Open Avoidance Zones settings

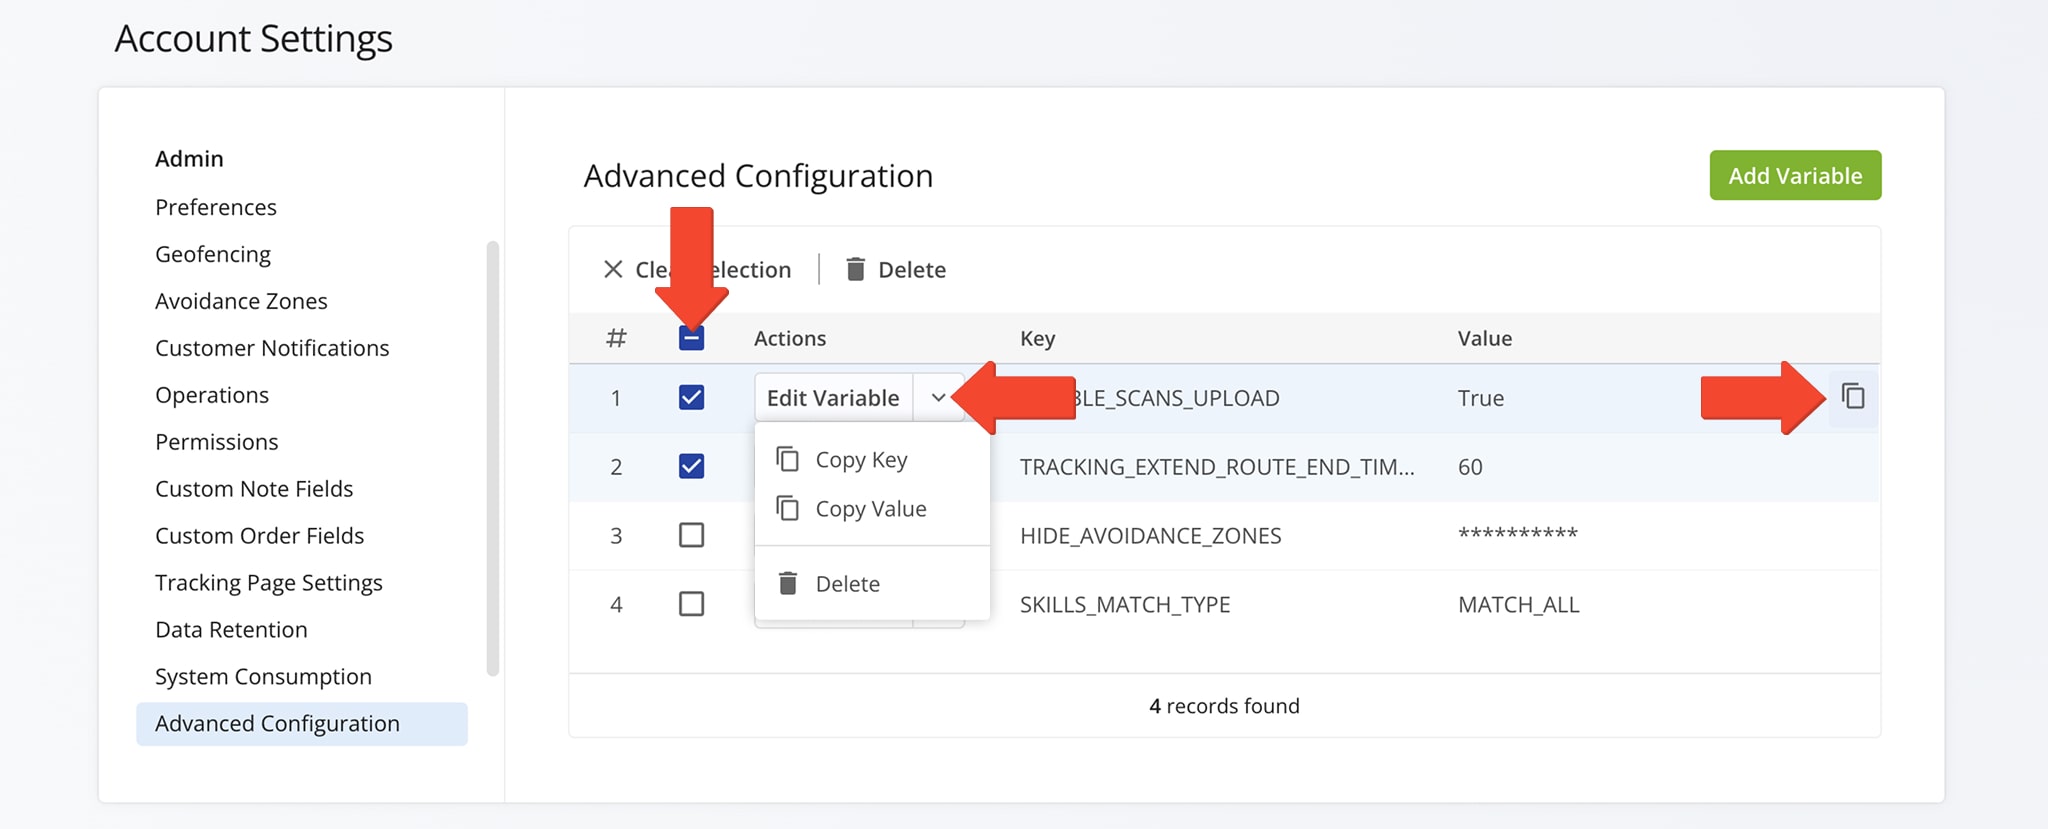pos(241,301)
